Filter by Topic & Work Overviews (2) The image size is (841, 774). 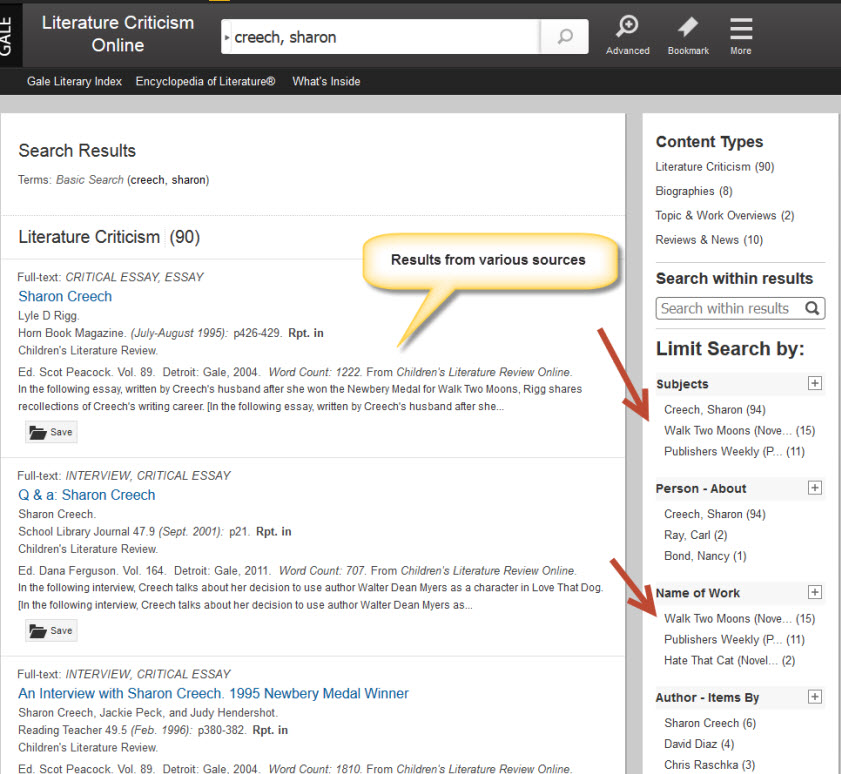pyautogui.click(x=725, y=216)
